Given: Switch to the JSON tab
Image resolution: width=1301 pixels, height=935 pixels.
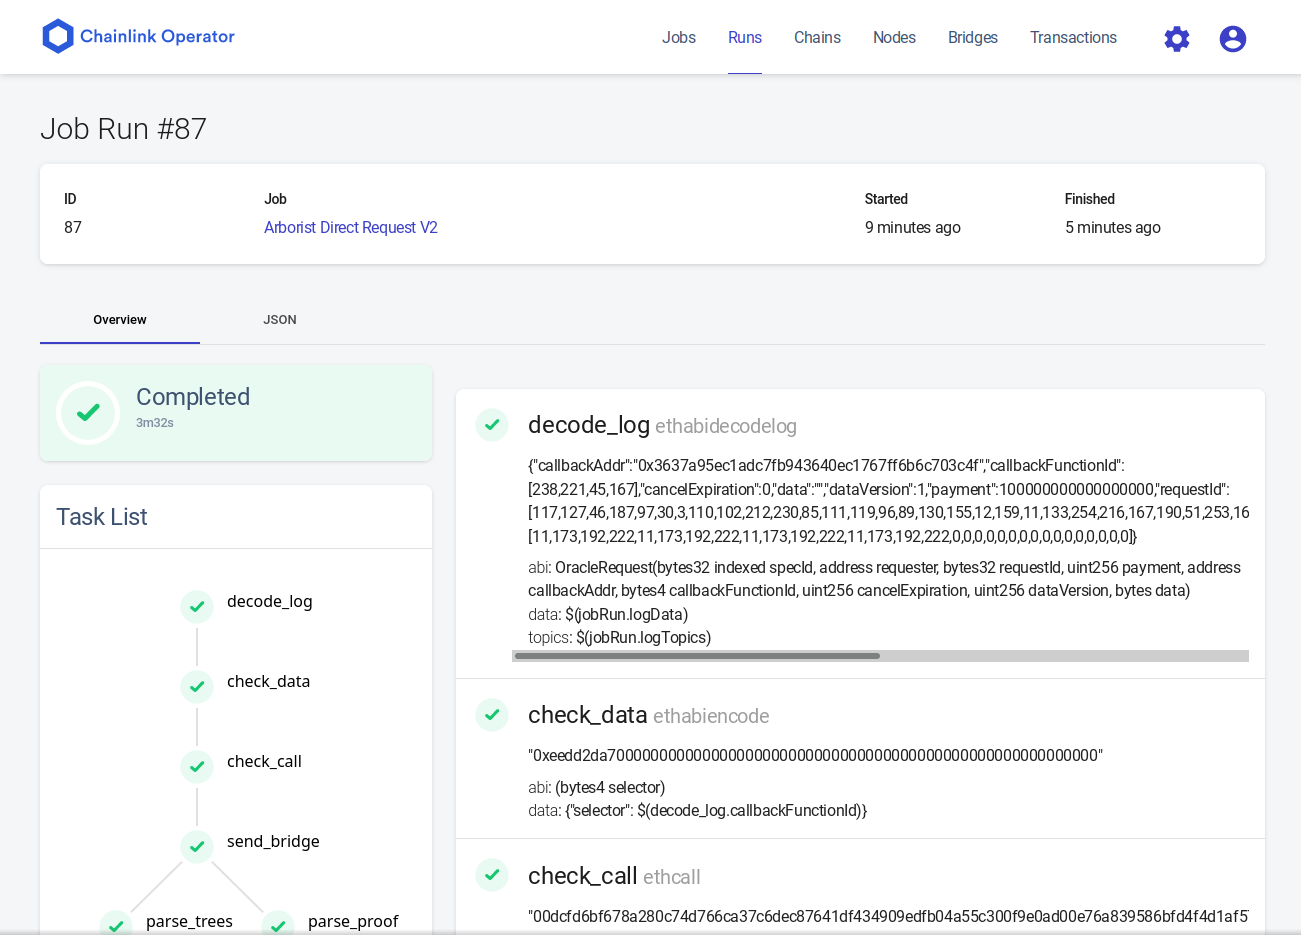Looking at the screenshot, I should [280, 320].
